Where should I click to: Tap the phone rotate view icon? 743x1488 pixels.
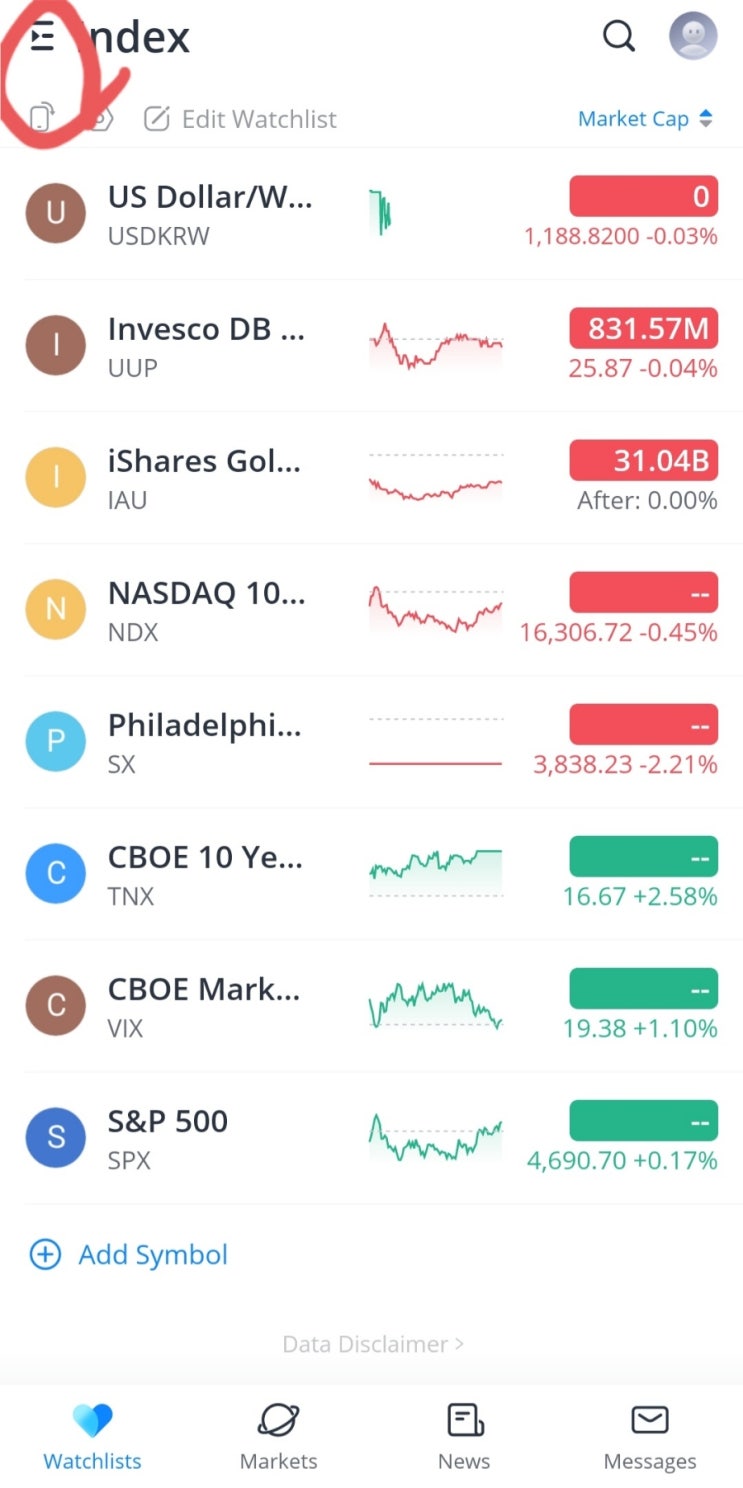click(41, 118)
